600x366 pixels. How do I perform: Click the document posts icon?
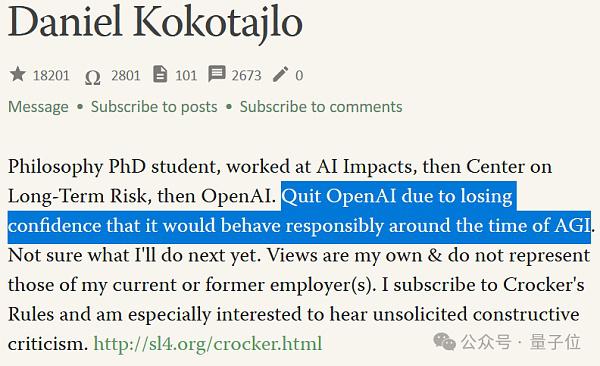coord(160,74)
